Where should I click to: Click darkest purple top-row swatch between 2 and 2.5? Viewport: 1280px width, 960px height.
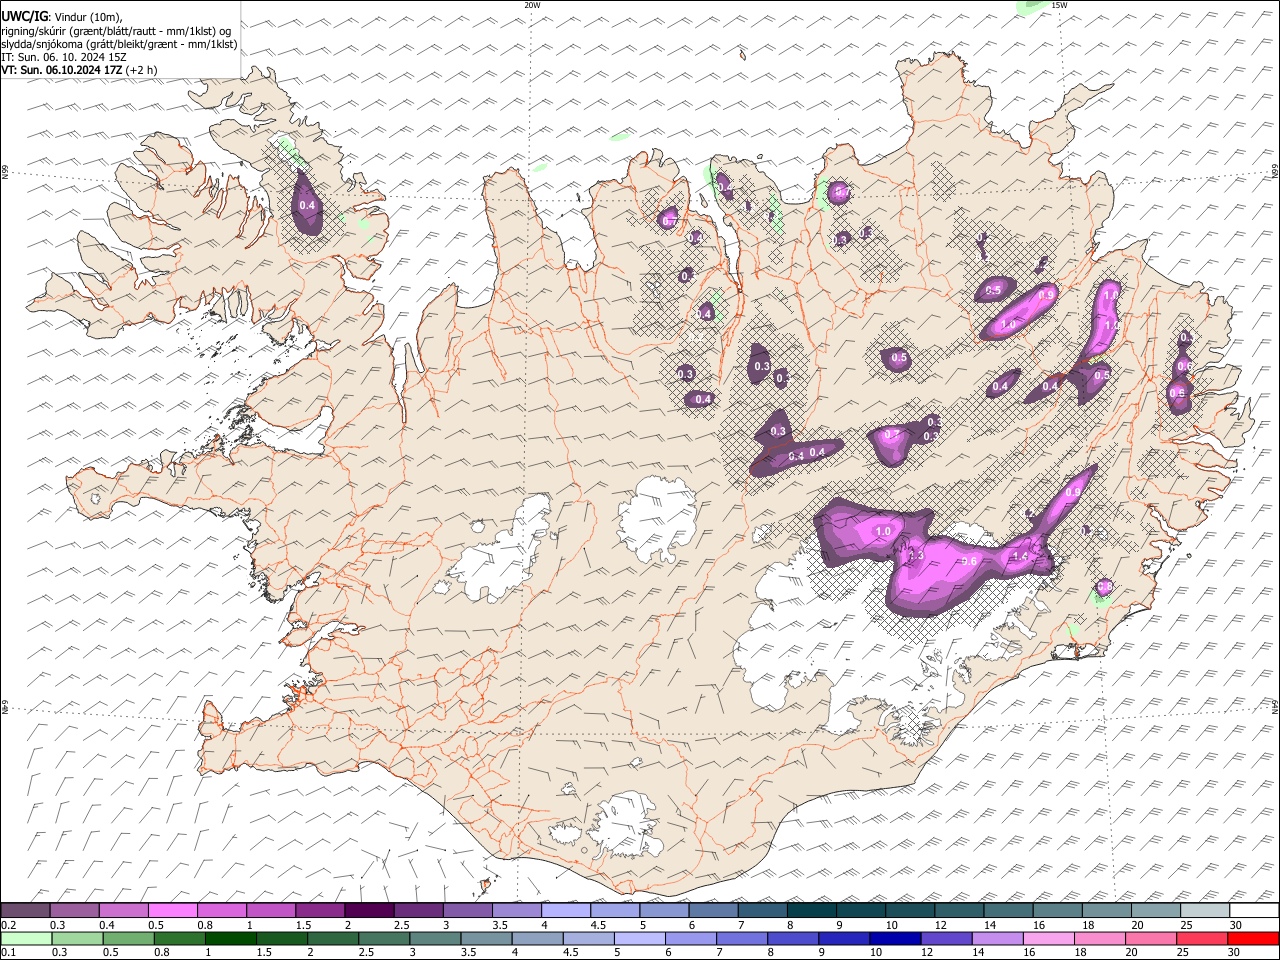pos(369,911)
